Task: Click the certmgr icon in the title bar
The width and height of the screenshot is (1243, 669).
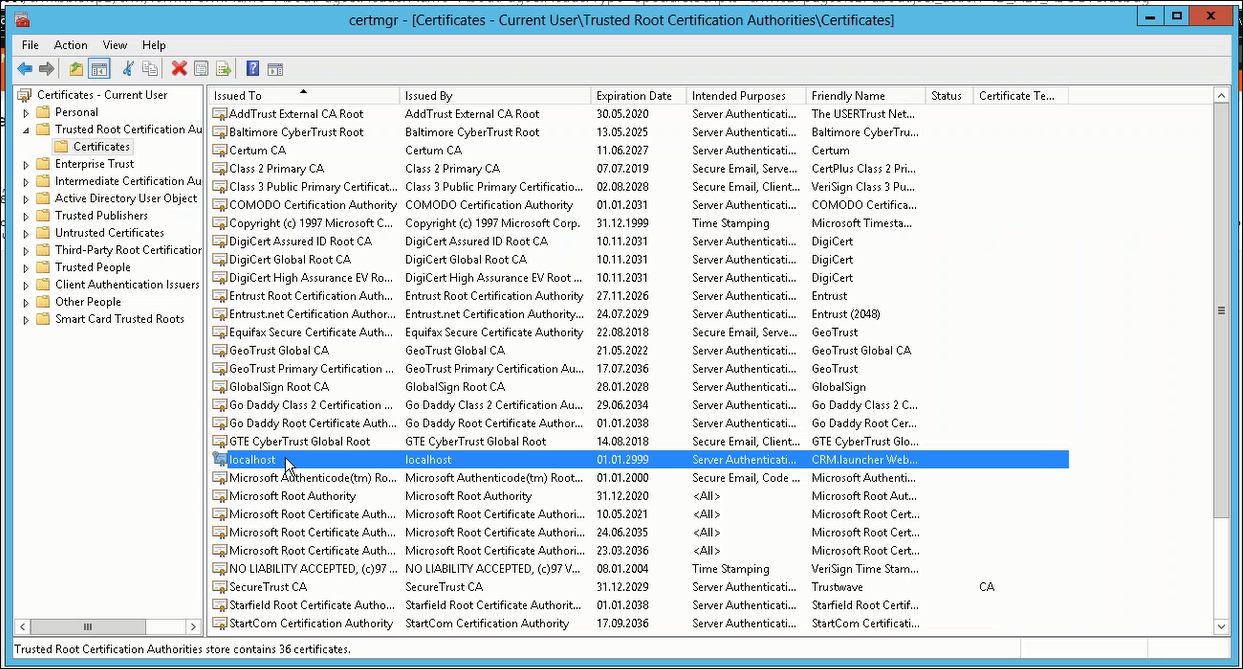Action: coord(22,20)
